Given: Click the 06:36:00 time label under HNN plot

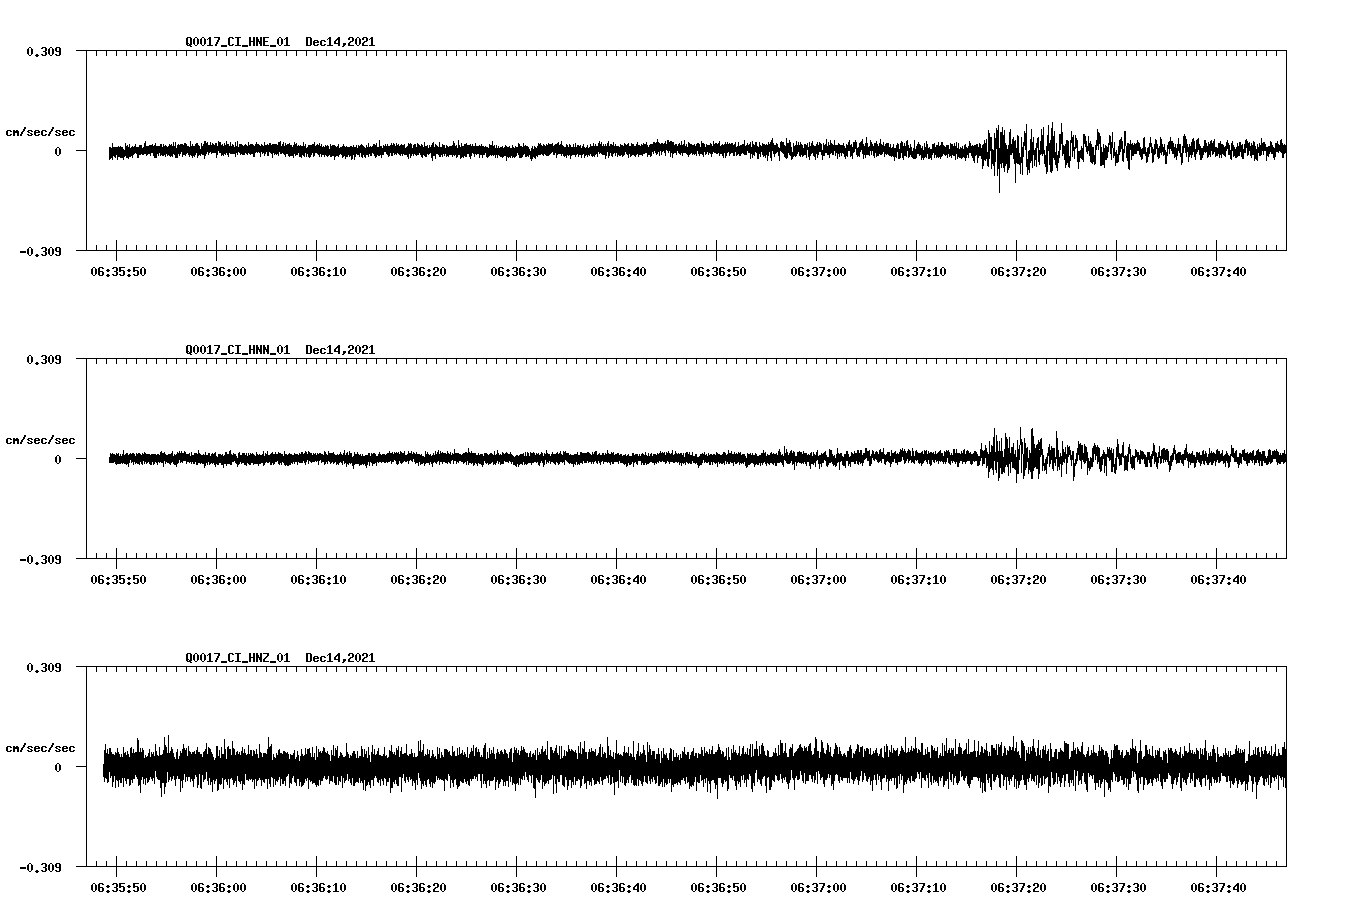Looking at the screenshot, I should (x=218, y=580).
